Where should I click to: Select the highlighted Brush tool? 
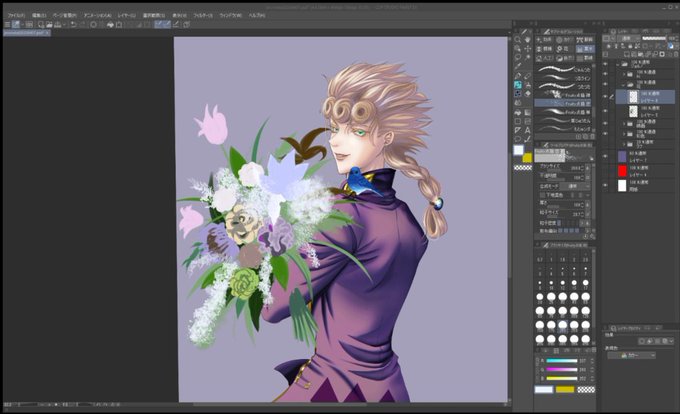(518, 85)
